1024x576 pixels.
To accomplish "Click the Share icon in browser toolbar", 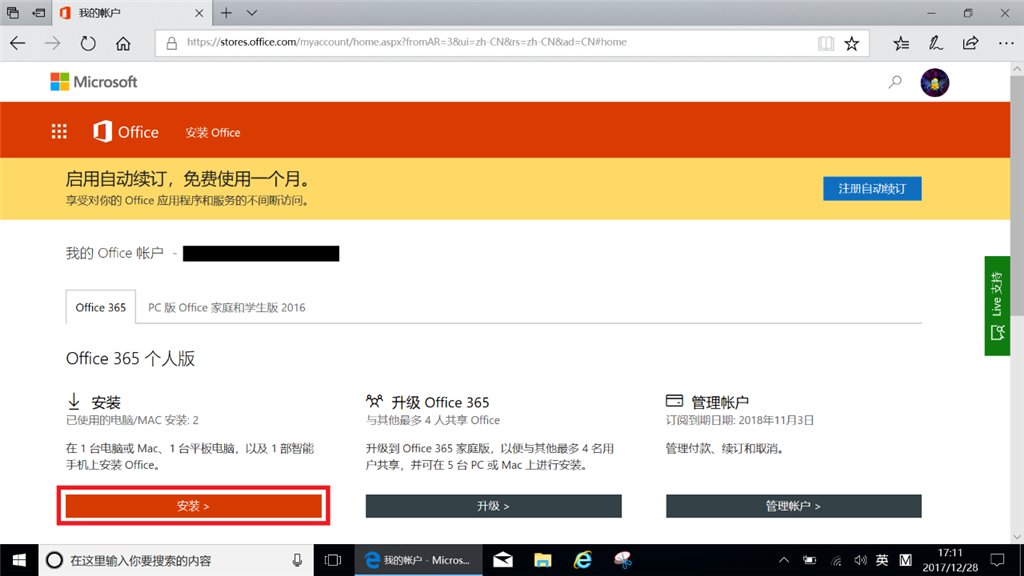I will [x=970, y=43].
